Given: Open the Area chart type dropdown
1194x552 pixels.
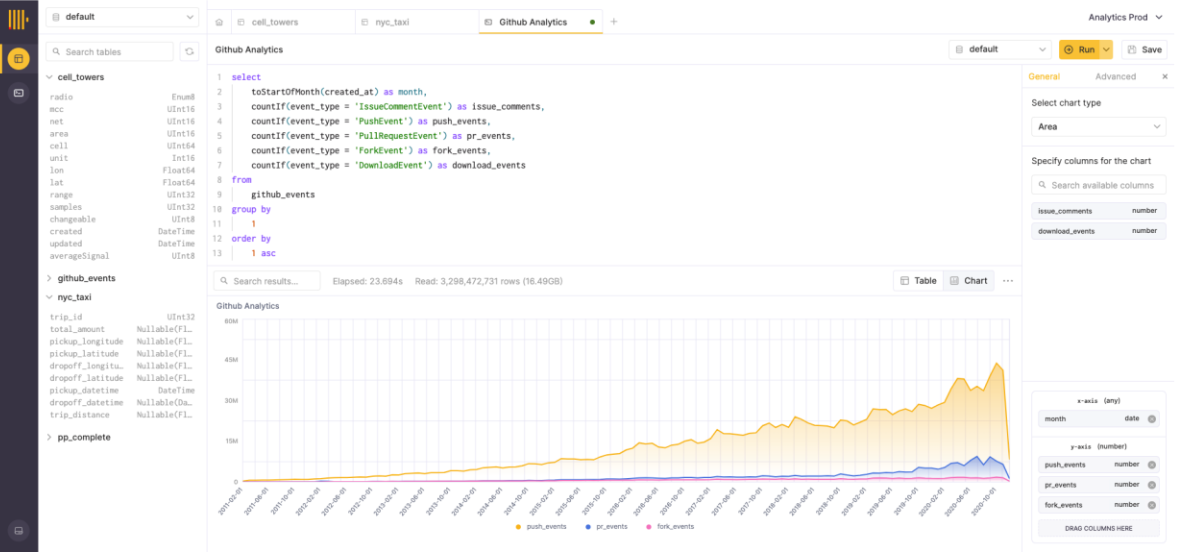Looking at the screenshot, I should (1098, 127).
